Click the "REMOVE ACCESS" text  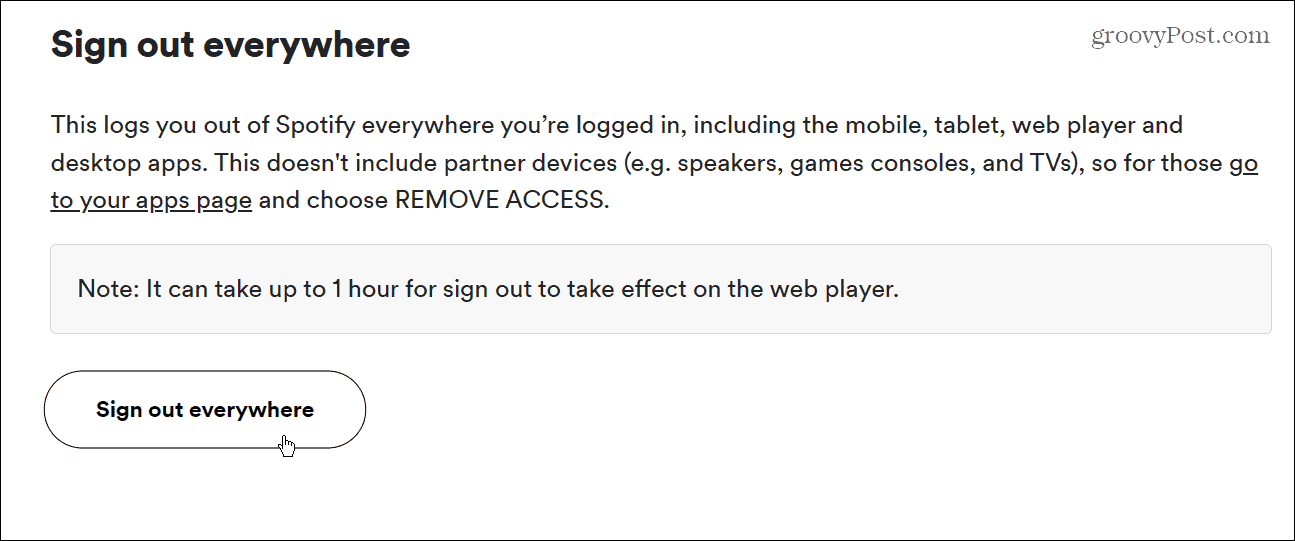pyautogui.click(x=499, y=199)
